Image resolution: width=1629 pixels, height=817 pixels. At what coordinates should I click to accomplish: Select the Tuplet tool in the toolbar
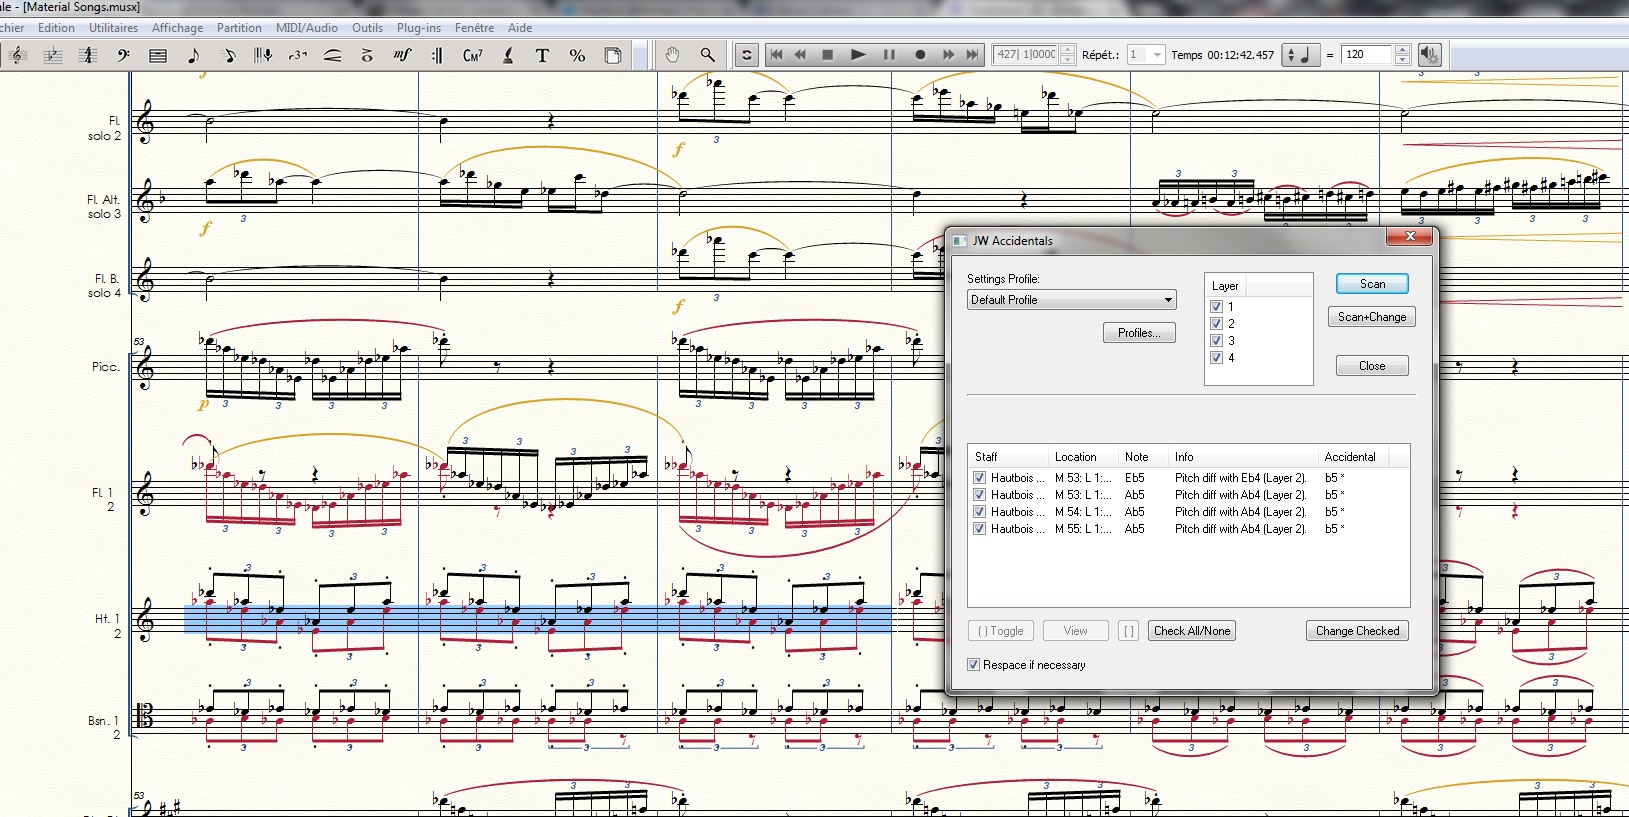(297, 55)
